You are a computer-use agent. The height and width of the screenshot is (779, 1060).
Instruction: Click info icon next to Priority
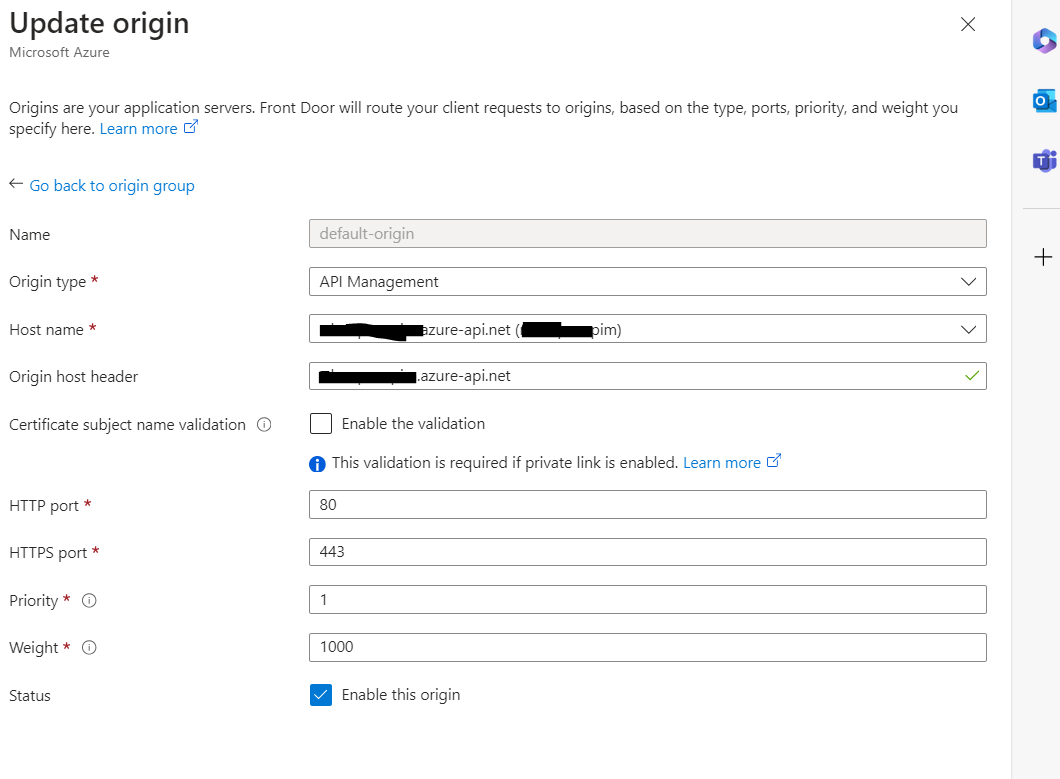coord(89,600)
